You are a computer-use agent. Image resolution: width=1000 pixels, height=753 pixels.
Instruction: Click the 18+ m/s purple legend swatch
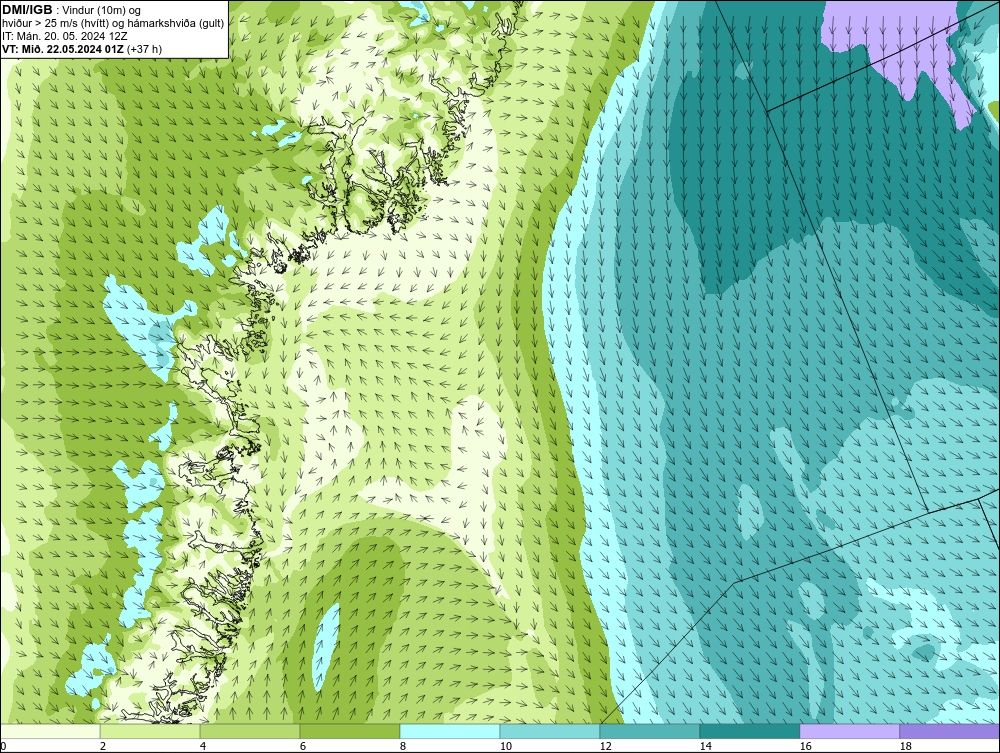pos(950,731)
